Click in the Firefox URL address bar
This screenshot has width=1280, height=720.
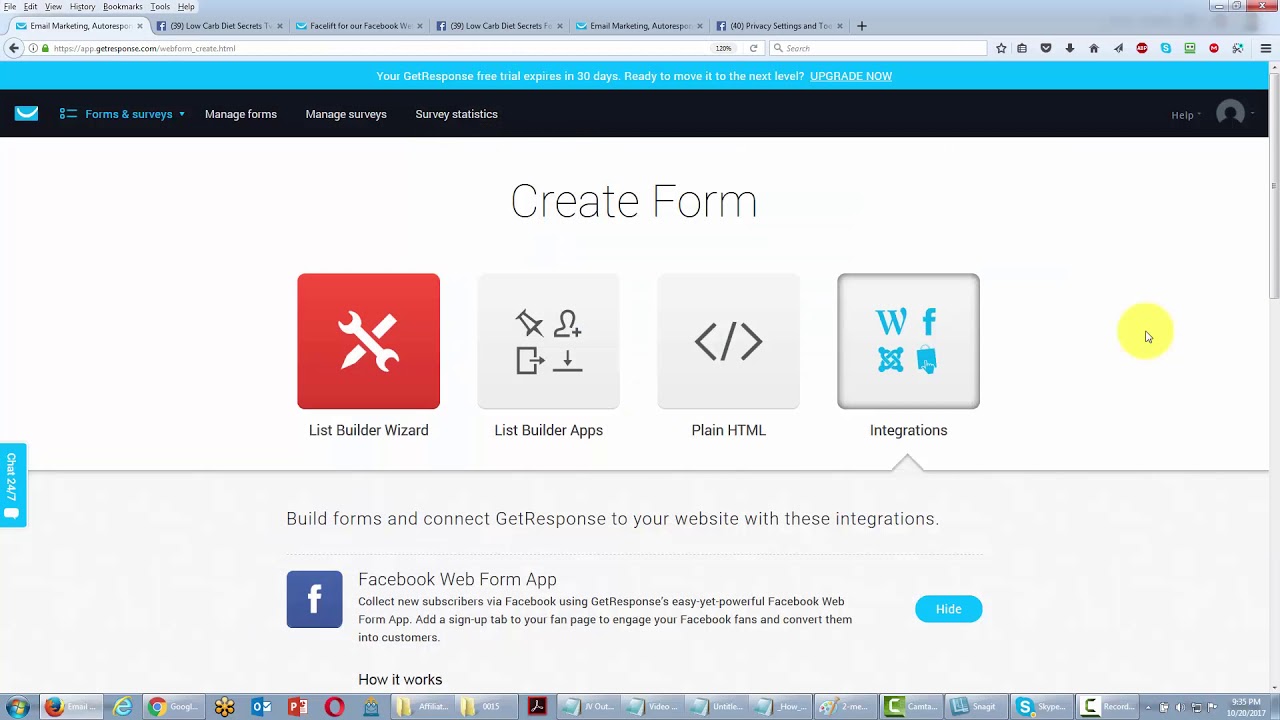(x=380, y=48)
